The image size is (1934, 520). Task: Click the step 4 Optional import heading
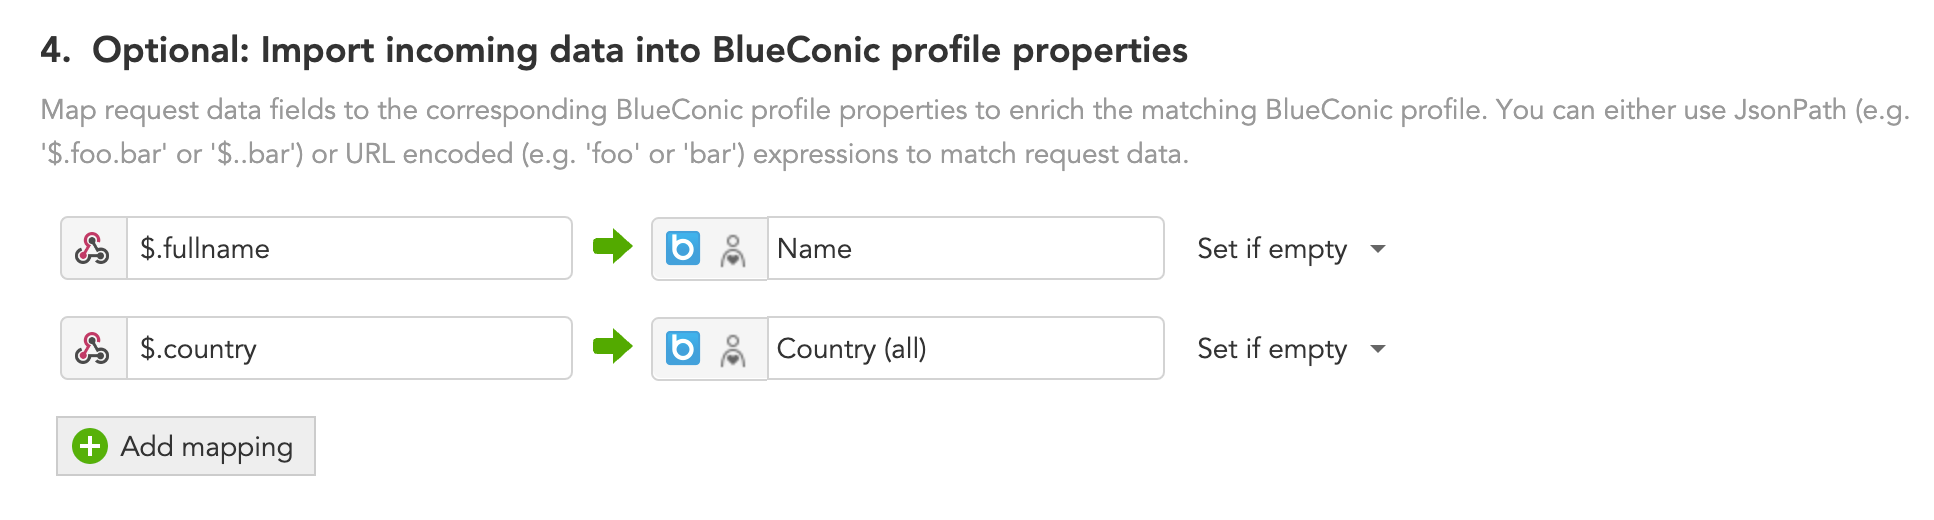(614, 50)
